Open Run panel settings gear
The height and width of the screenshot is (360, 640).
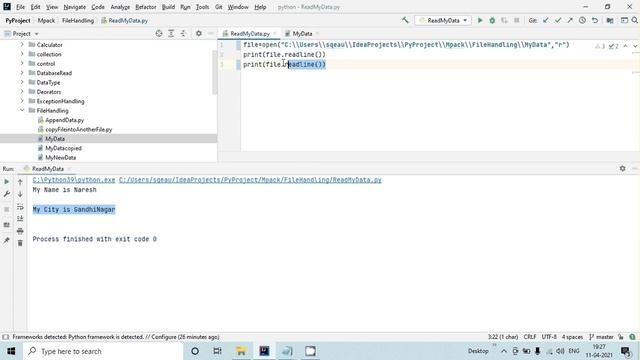622,168
